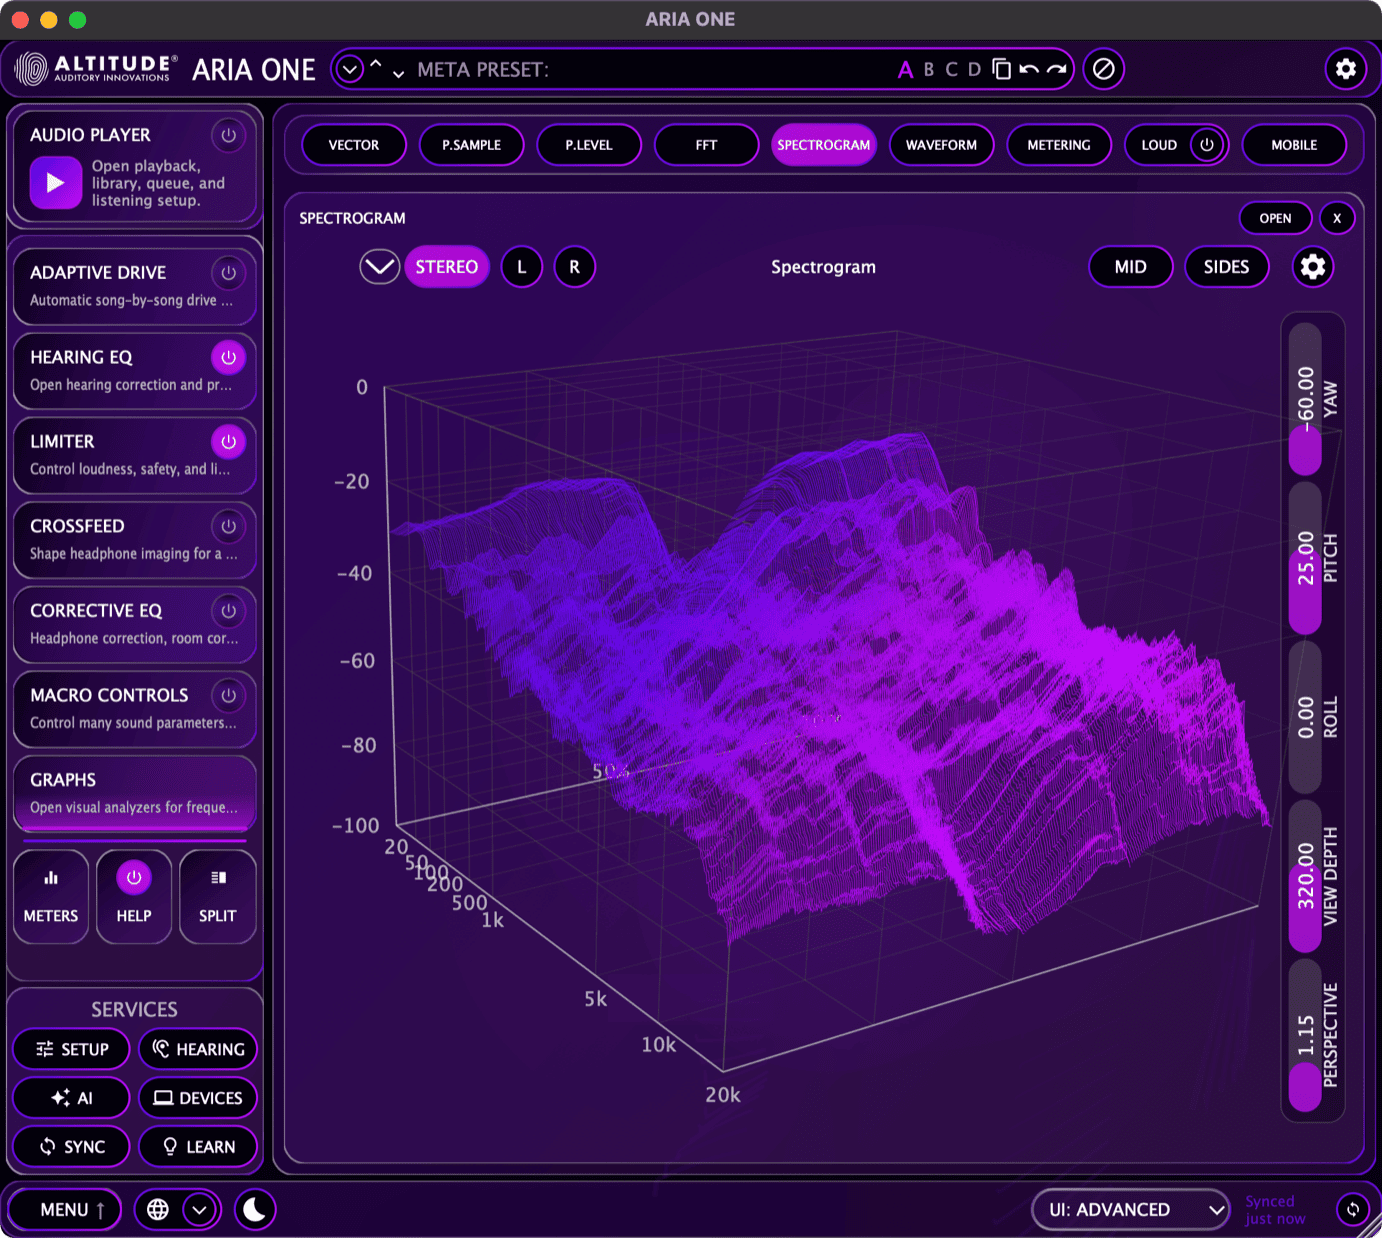Select the R channel button

point(575,267)
